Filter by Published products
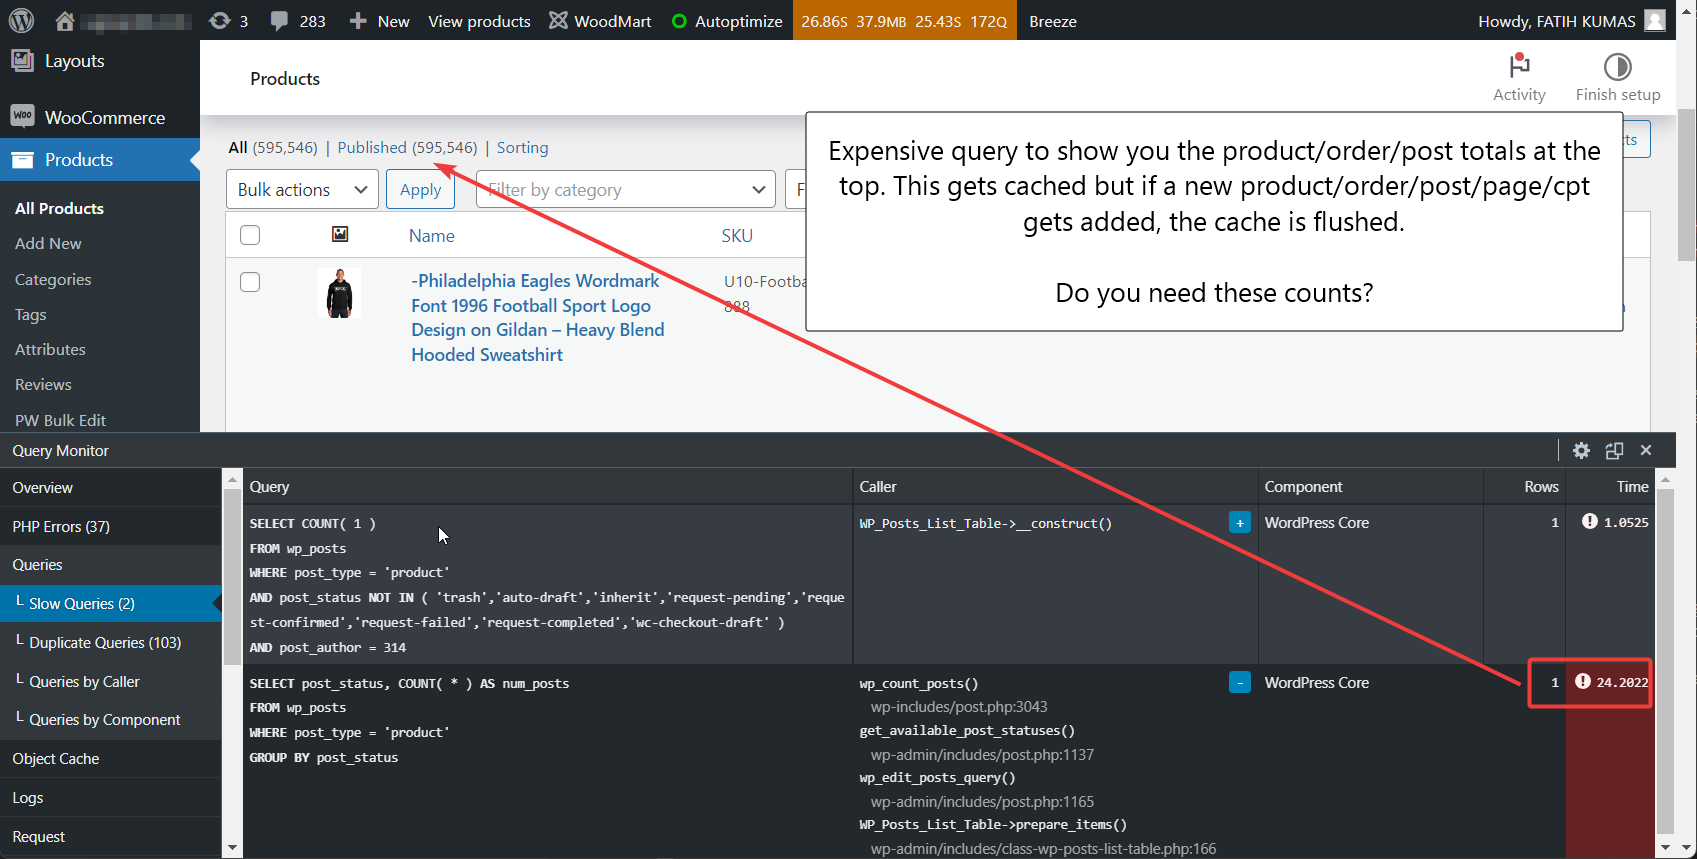 click(x=407, y=147)
